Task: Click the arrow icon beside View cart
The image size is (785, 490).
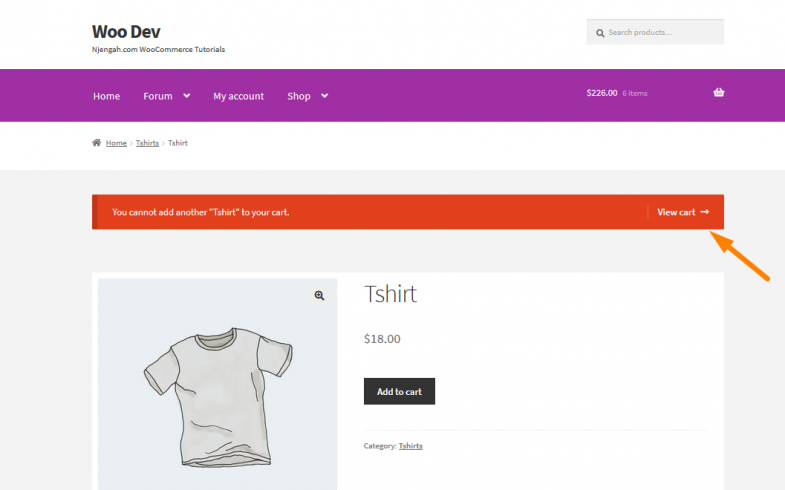Action: point(705,212)
